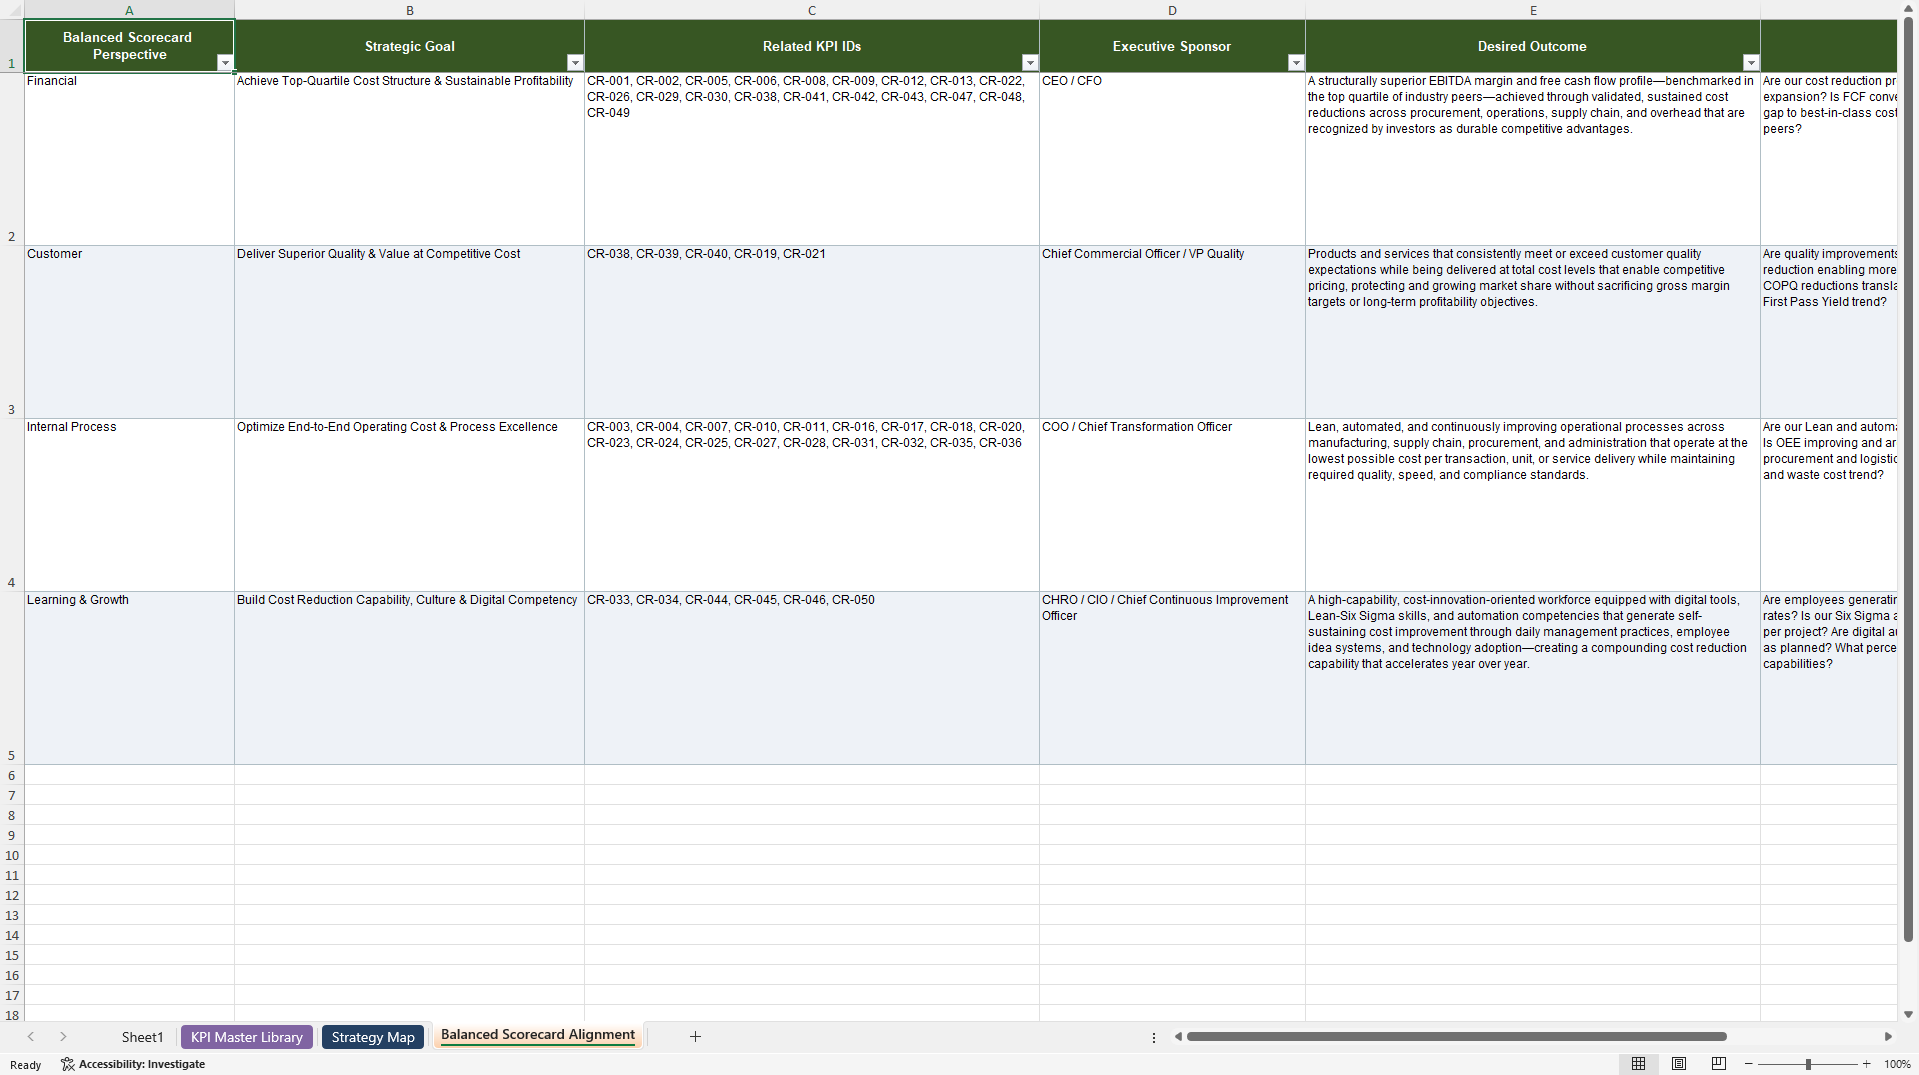Select KPI IDs cell starting CR-003, CR-004
Viewport: 1919px width, 1075px height.
(812, 505)
